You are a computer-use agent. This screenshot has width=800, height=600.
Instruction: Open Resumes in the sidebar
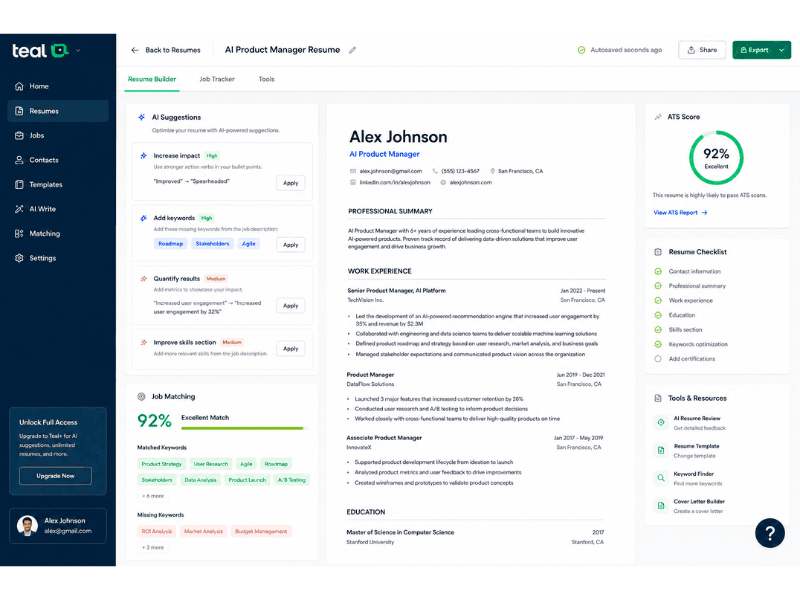58,111
